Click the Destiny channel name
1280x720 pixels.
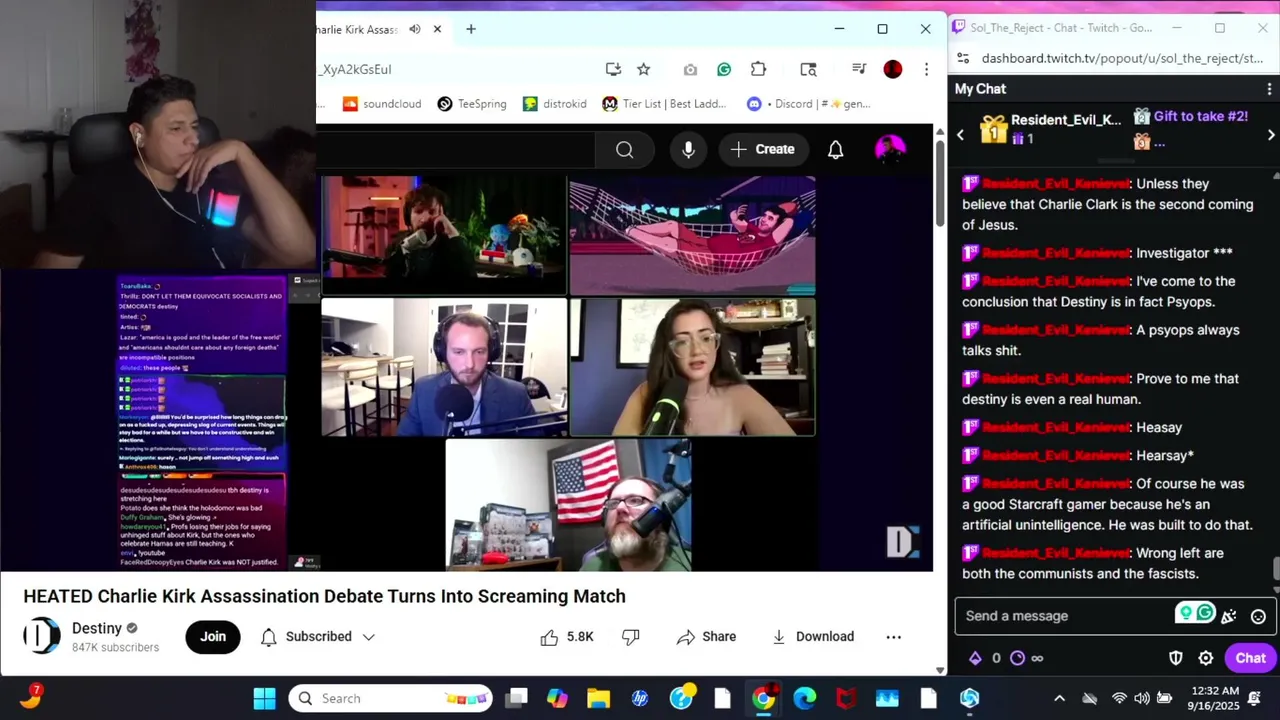pos(97,628)
